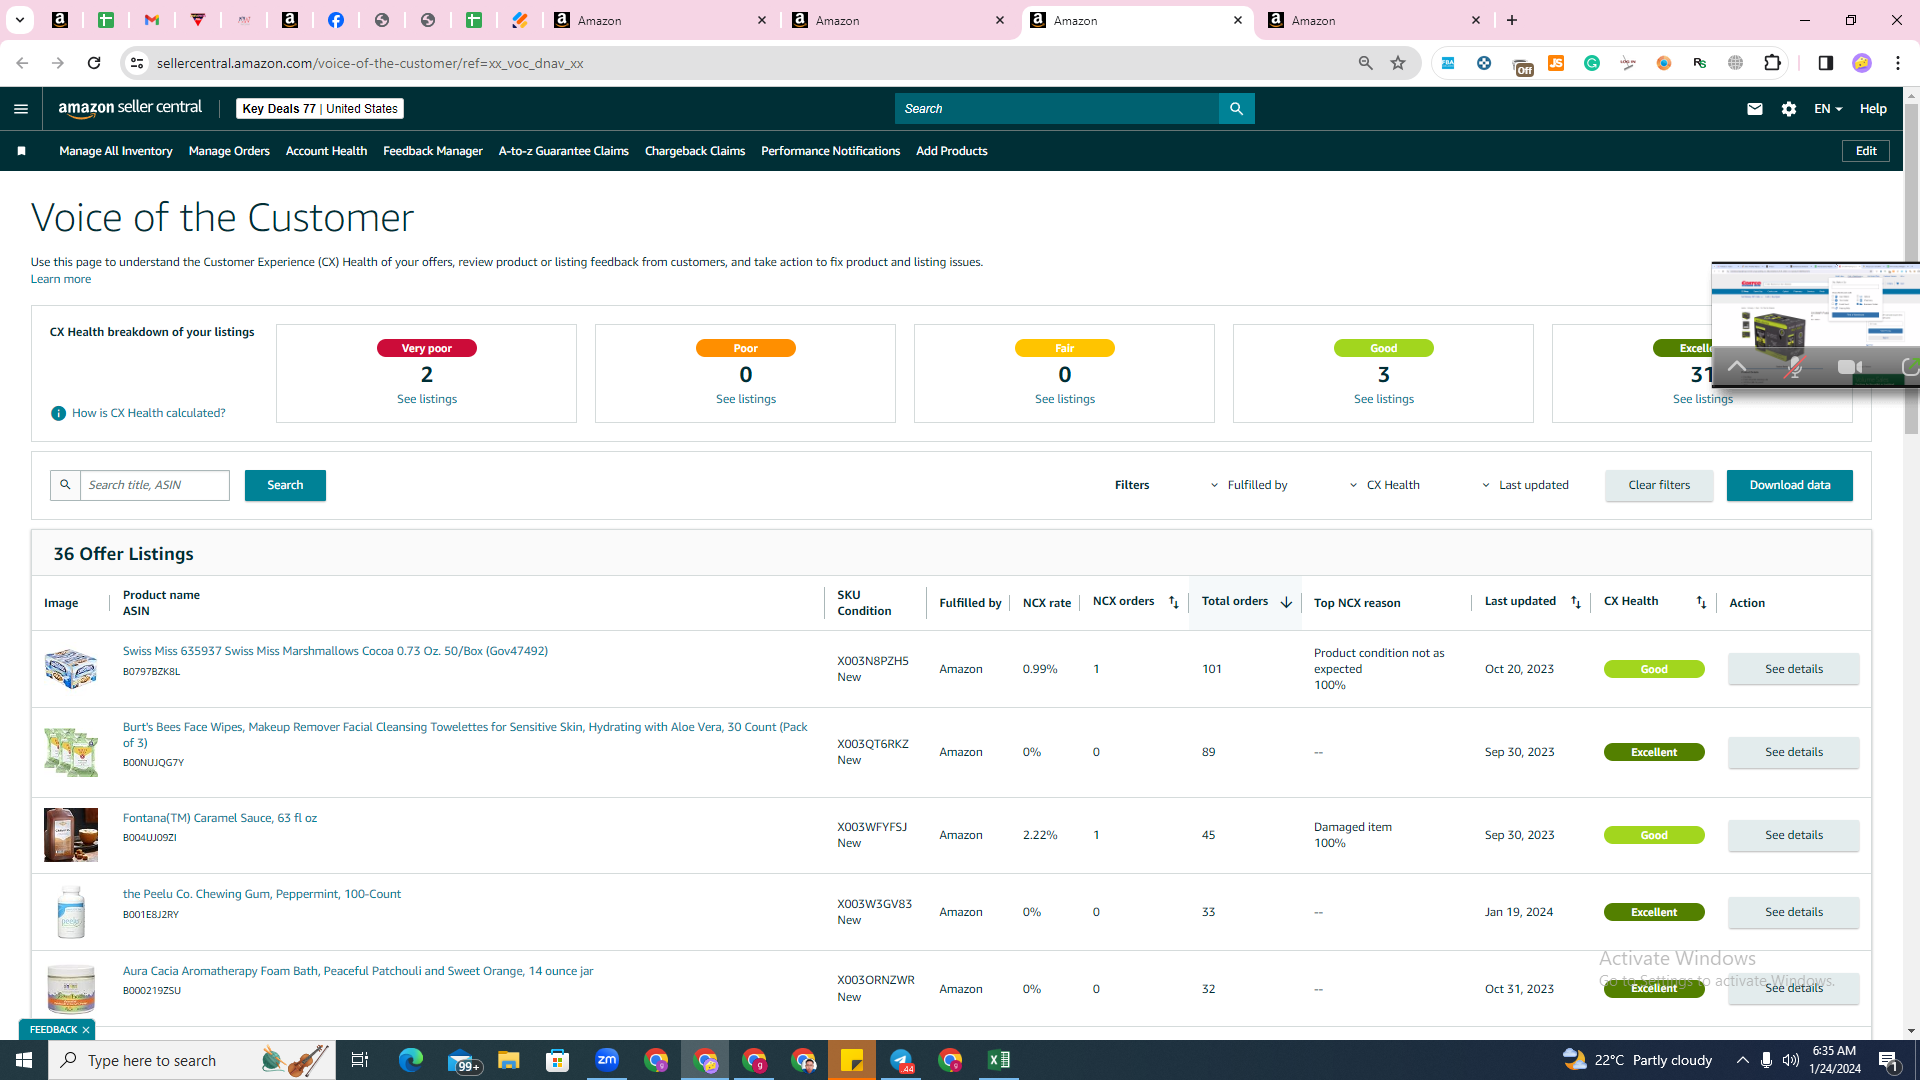Bookmark this page with the star icon
The height and width of the screenshot is (1080, 1920).
(x=1398, y=63)
